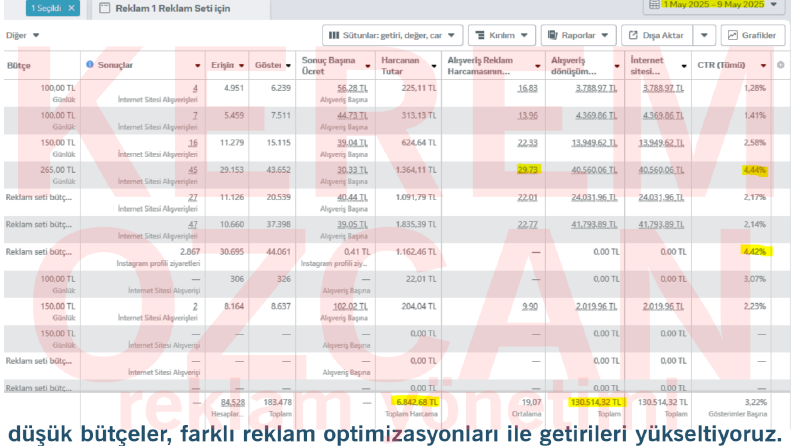Image resolution: width=793 pixels, height=446 pixels.
Task: Click results value 2.867 Instagram profile visits
Action: point(190,252)
